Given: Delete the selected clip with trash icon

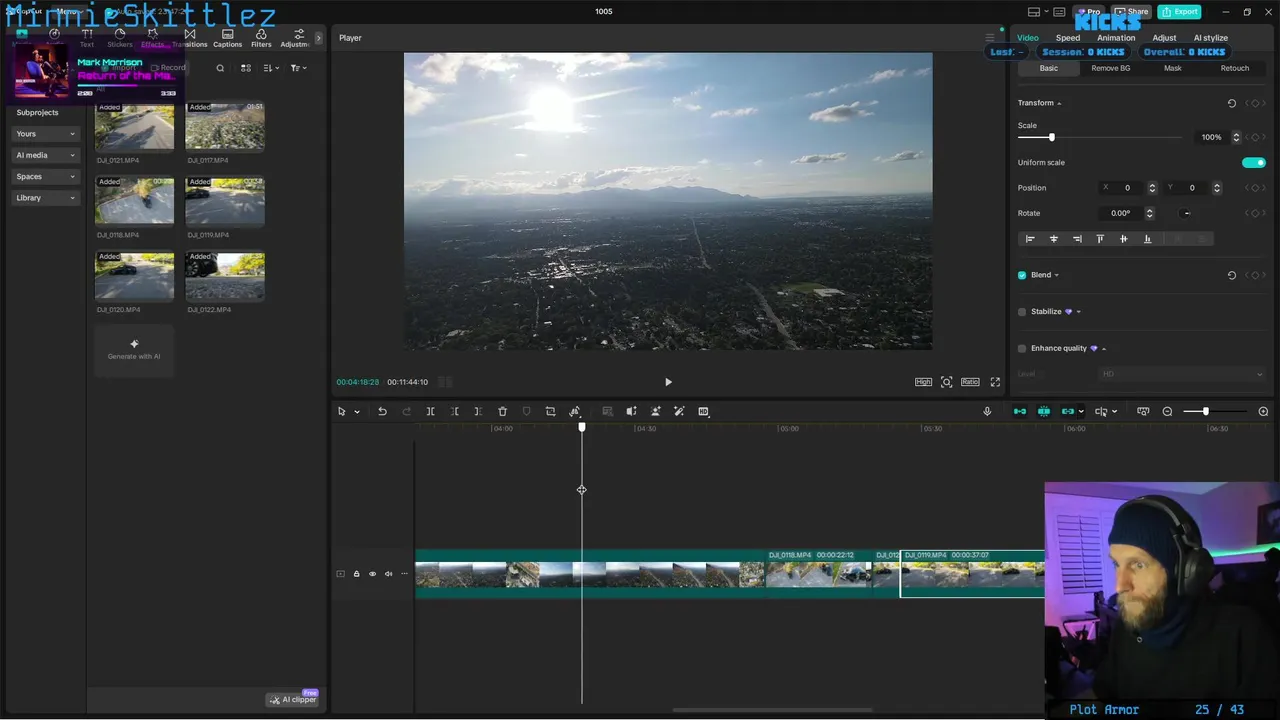Looking at the screenshot, I should [502, 411].
